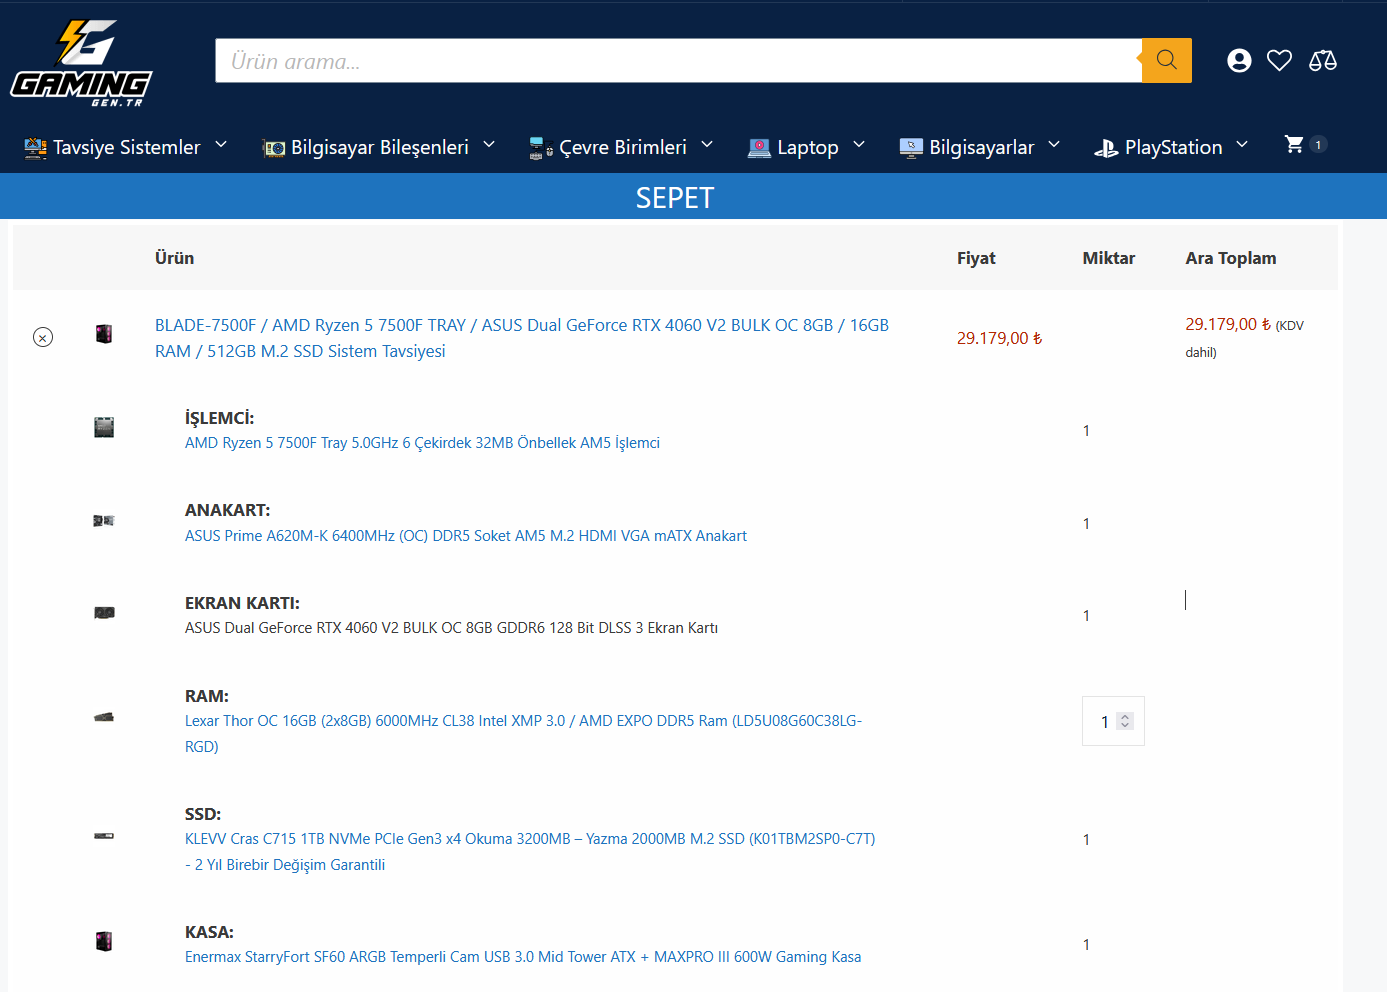Click the Laptop menu icon
The height and width of the screenshot is (992, 1387).
tap(760, 148)
